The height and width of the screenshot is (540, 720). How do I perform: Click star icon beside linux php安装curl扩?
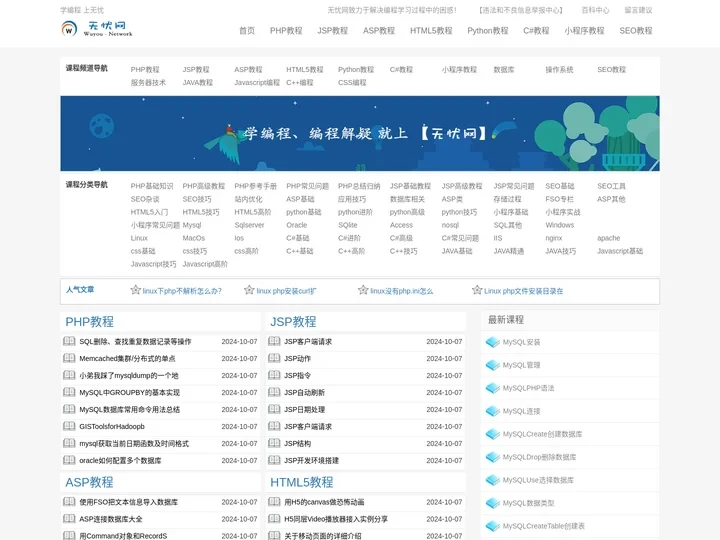pos(249,290)
